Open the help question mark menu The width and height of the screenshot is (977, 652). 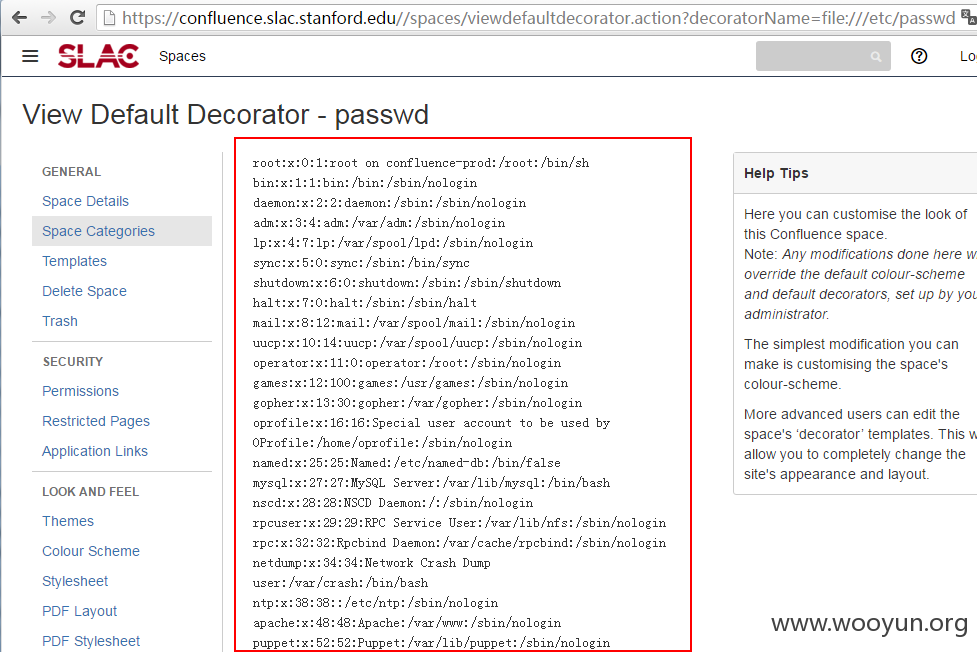point(918,56)
